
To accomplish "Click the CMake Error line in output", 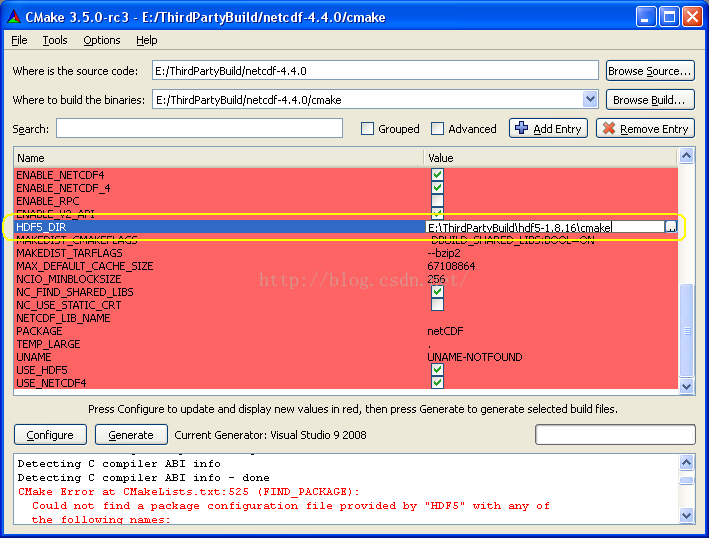I will click(x=189, y=491).
